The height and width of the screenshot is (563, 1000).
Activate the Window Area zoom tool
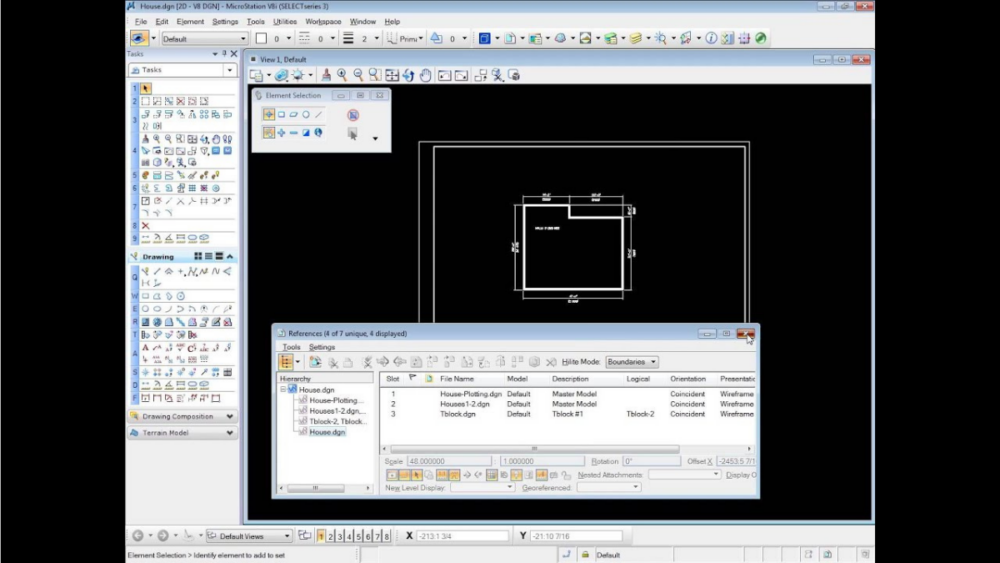(375, 75)
